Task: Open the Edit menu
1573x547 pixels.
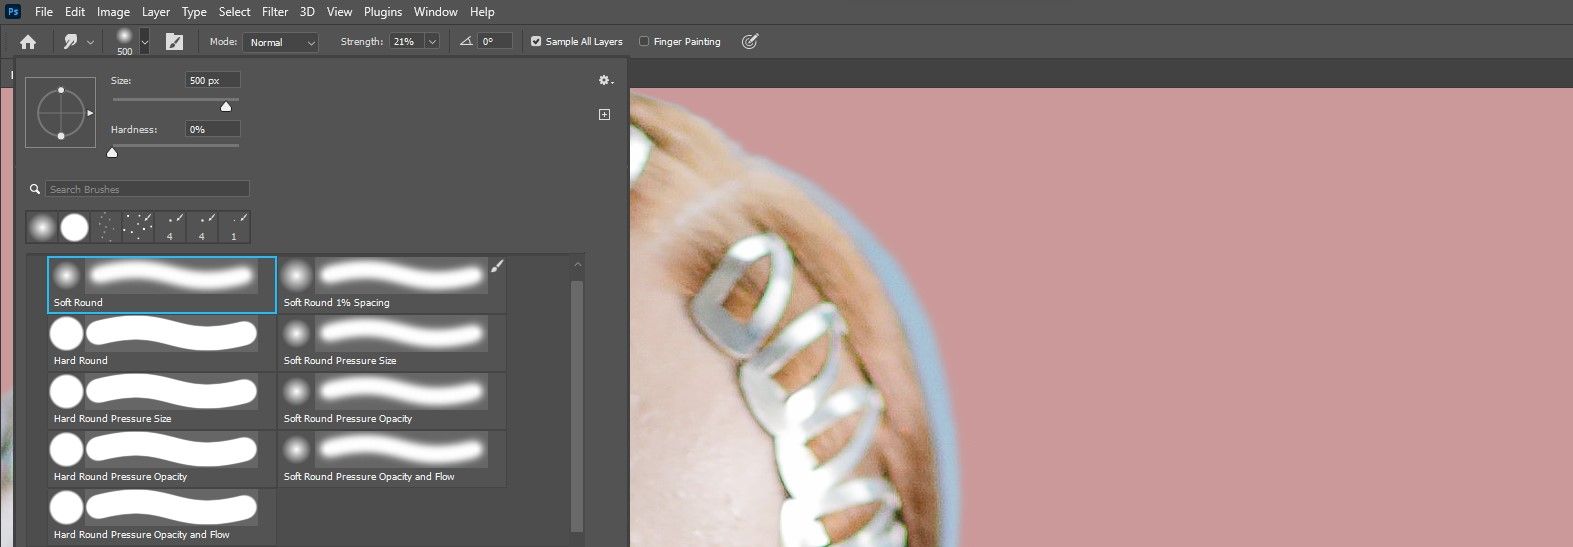Action: click(x=75, y=12)
